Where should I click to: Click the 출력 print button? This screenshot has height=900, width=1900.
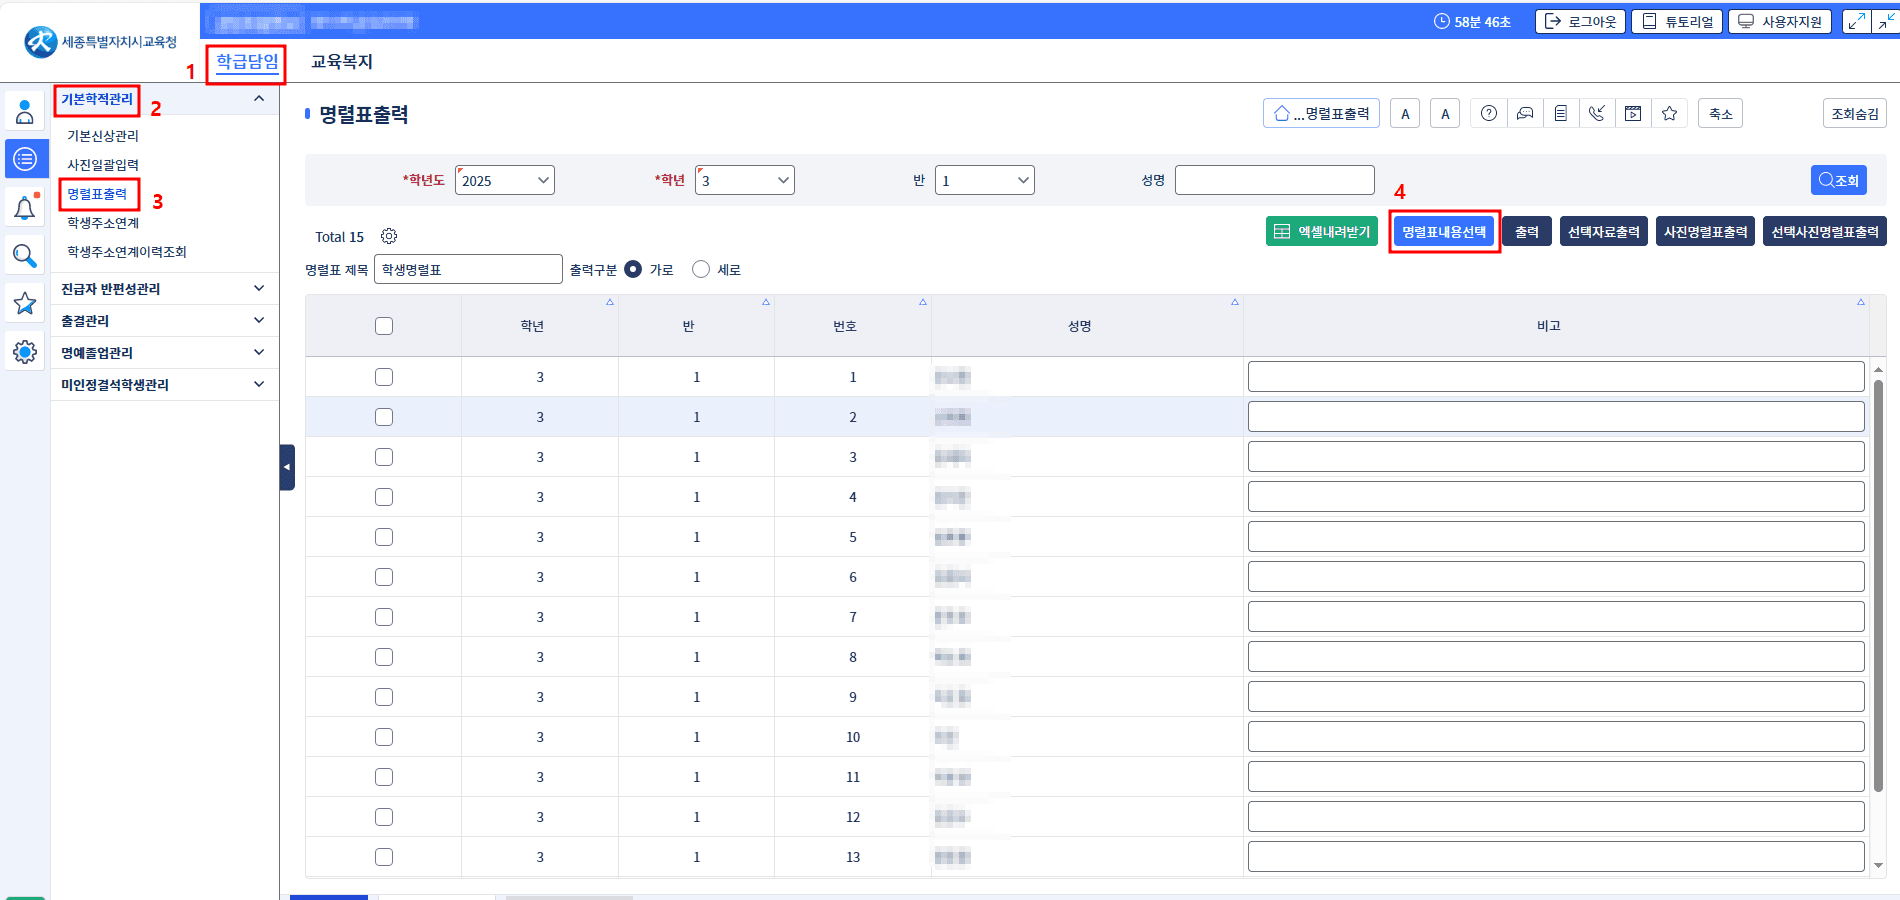[1527, 232]
